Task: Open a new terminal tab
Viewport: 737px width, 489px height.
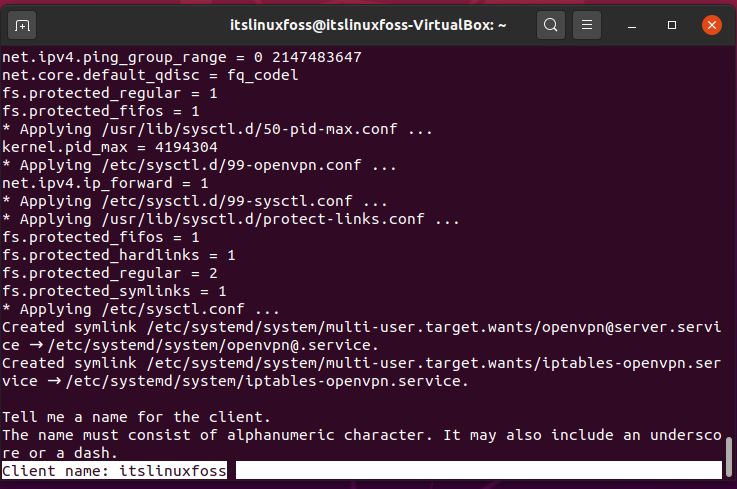Action: (x=22, y=25)
